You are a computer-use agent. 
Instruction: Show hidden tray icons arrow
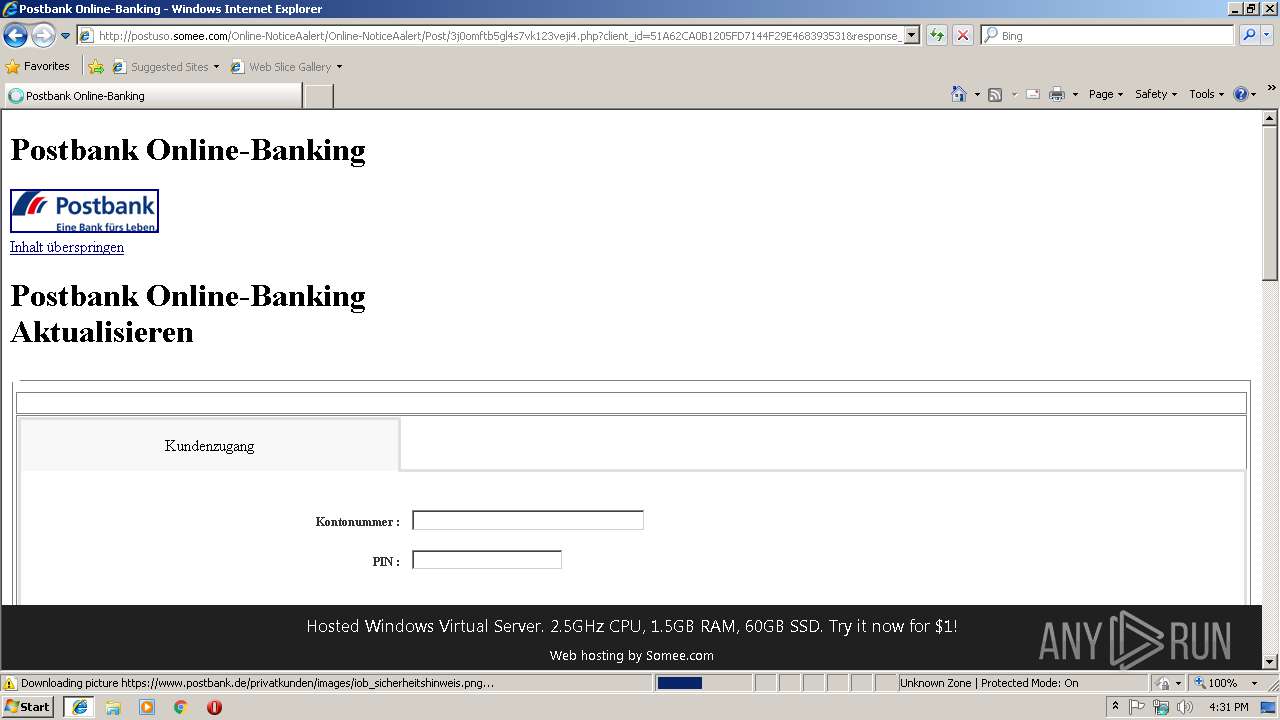click(1115, 707)
